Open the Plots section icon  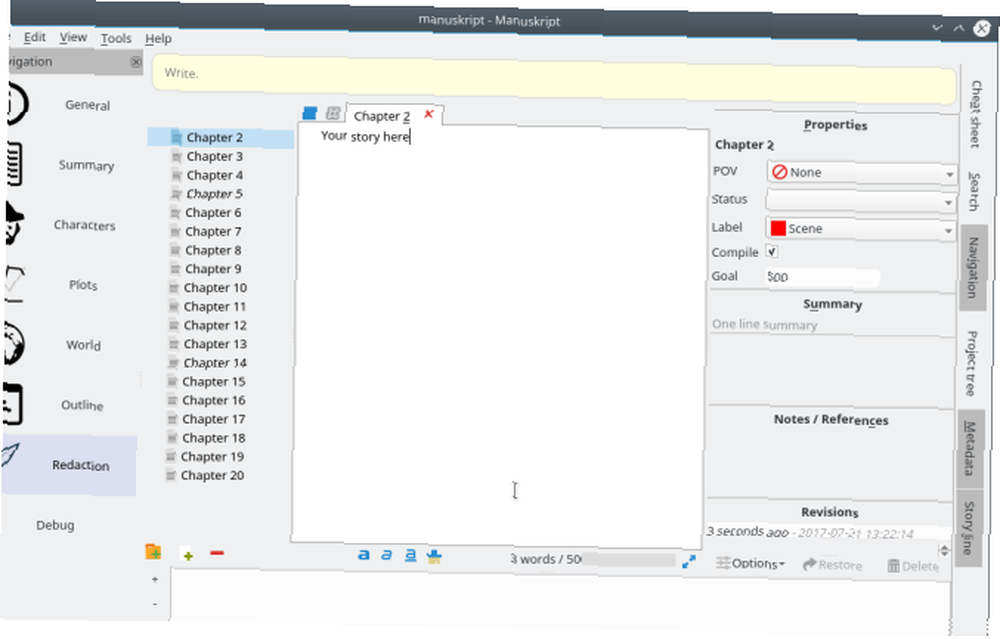pyautogui.click(x=13, y=283)
